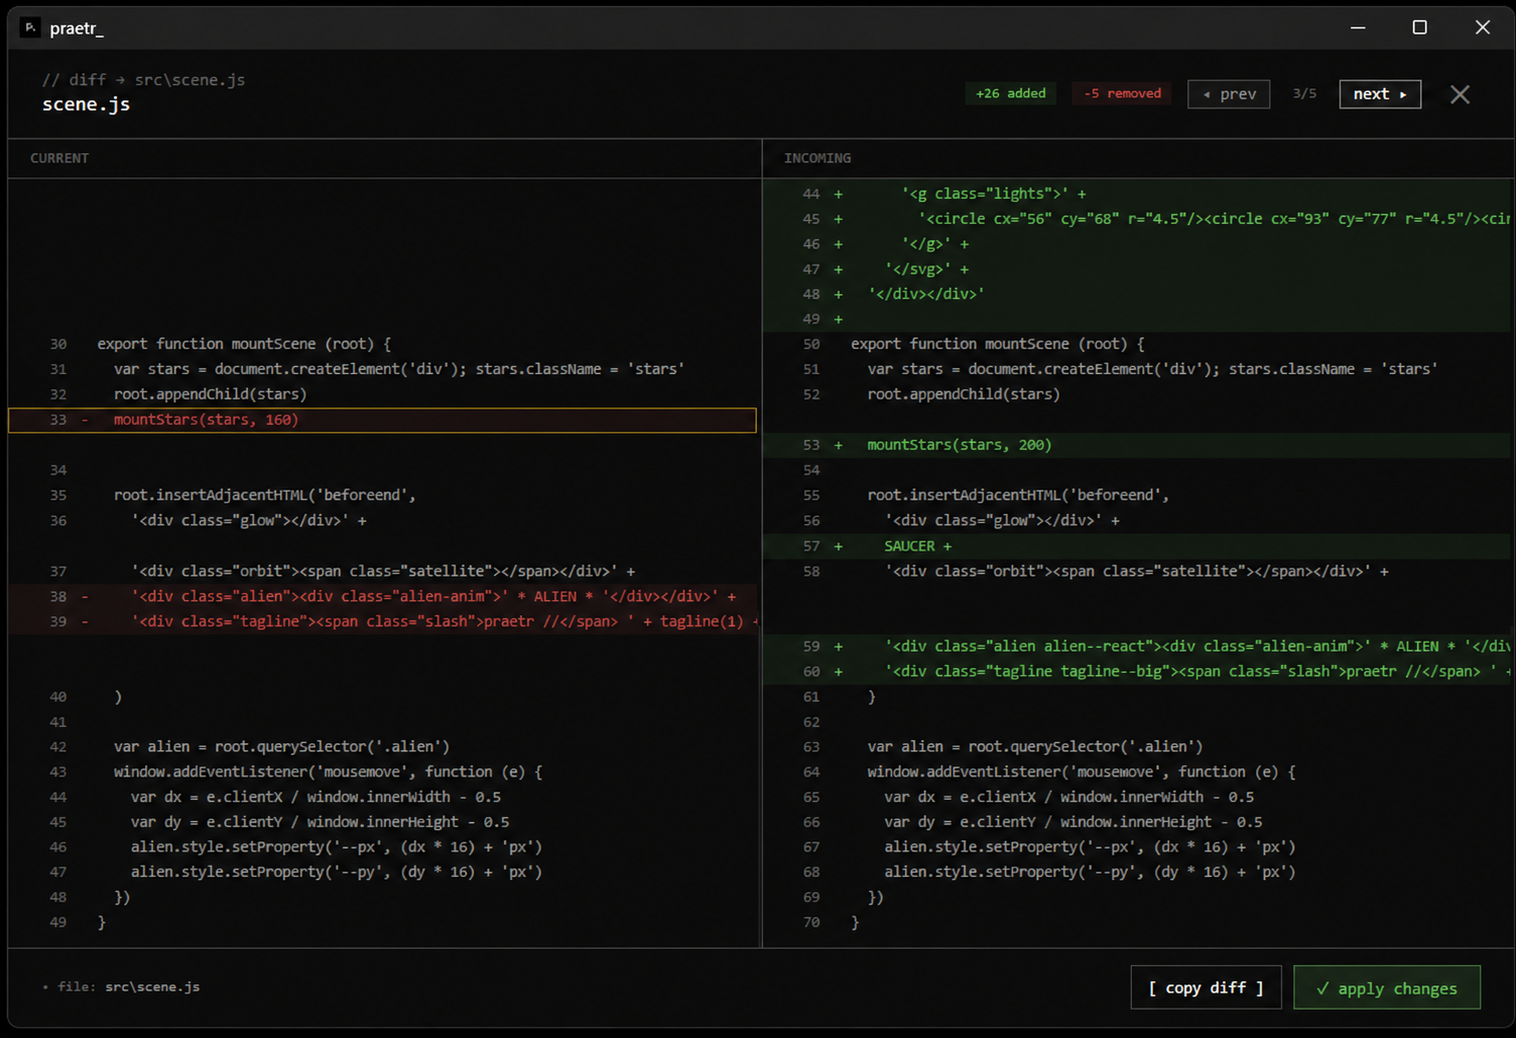Apply changes with the green button
The image size is (1516, 1038).
1387,988
